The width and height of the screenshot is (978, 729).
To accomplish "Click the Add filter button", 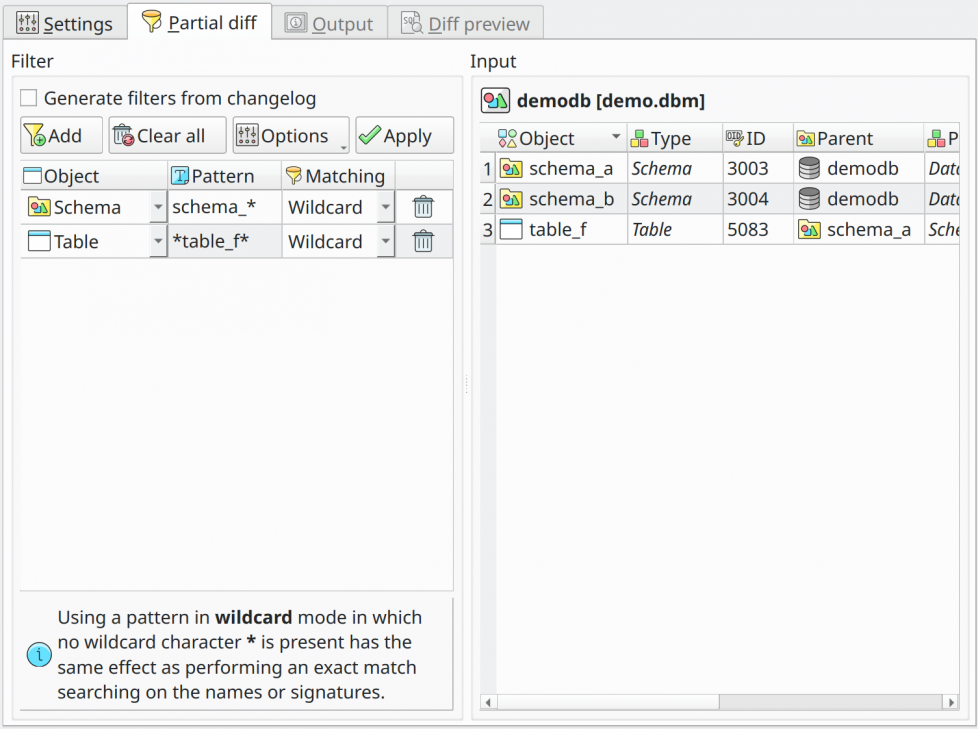I will 61,135.
